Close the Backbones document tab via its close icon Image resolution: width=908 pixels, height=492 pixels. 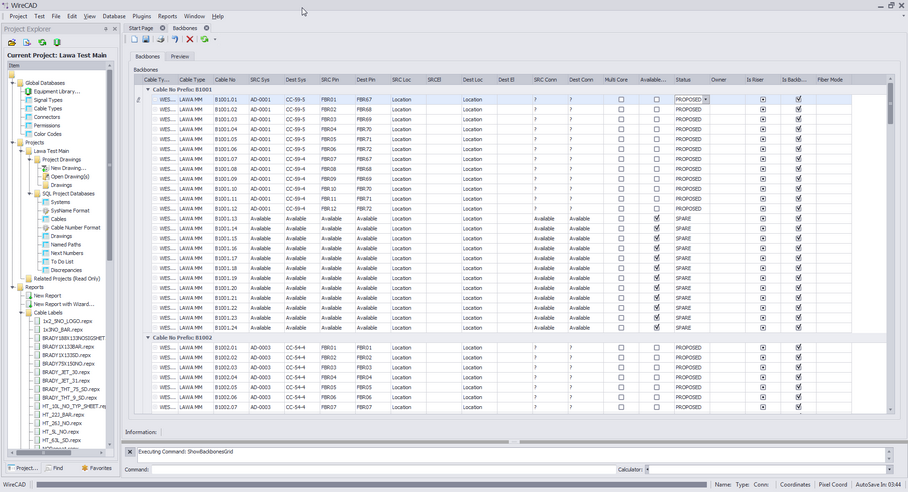tap(206, 28)
